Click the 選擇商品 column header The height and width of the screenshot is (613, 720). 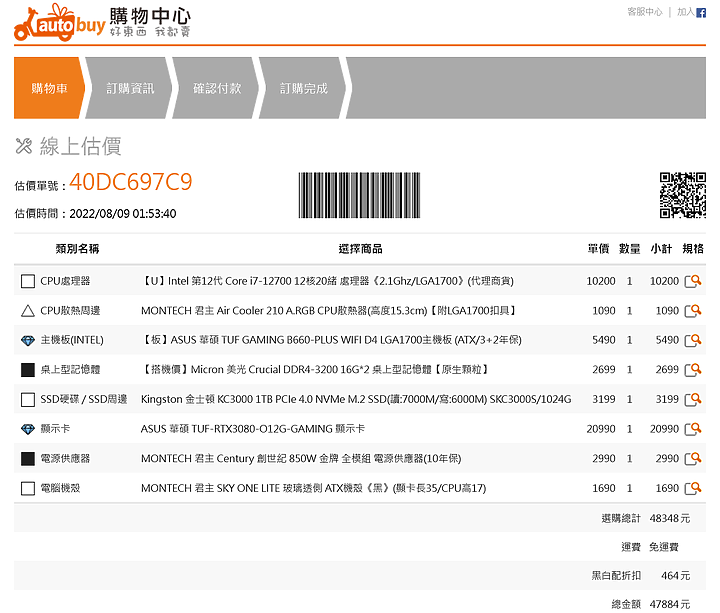pyautogui.click(x=360, y=248)
